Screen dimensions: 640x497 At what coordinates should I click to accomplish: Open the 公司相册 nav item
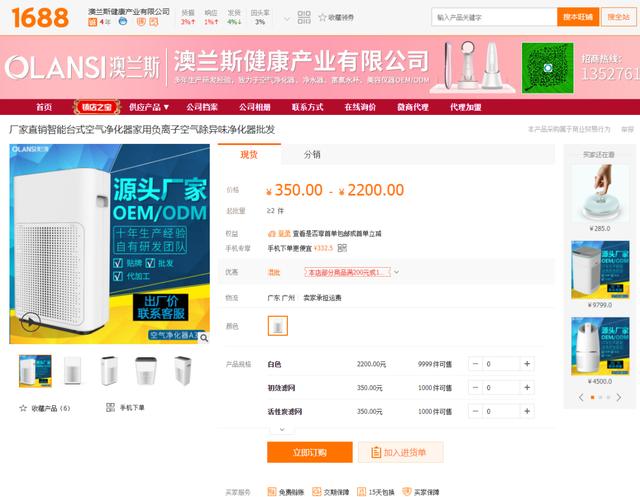(255, 107)
